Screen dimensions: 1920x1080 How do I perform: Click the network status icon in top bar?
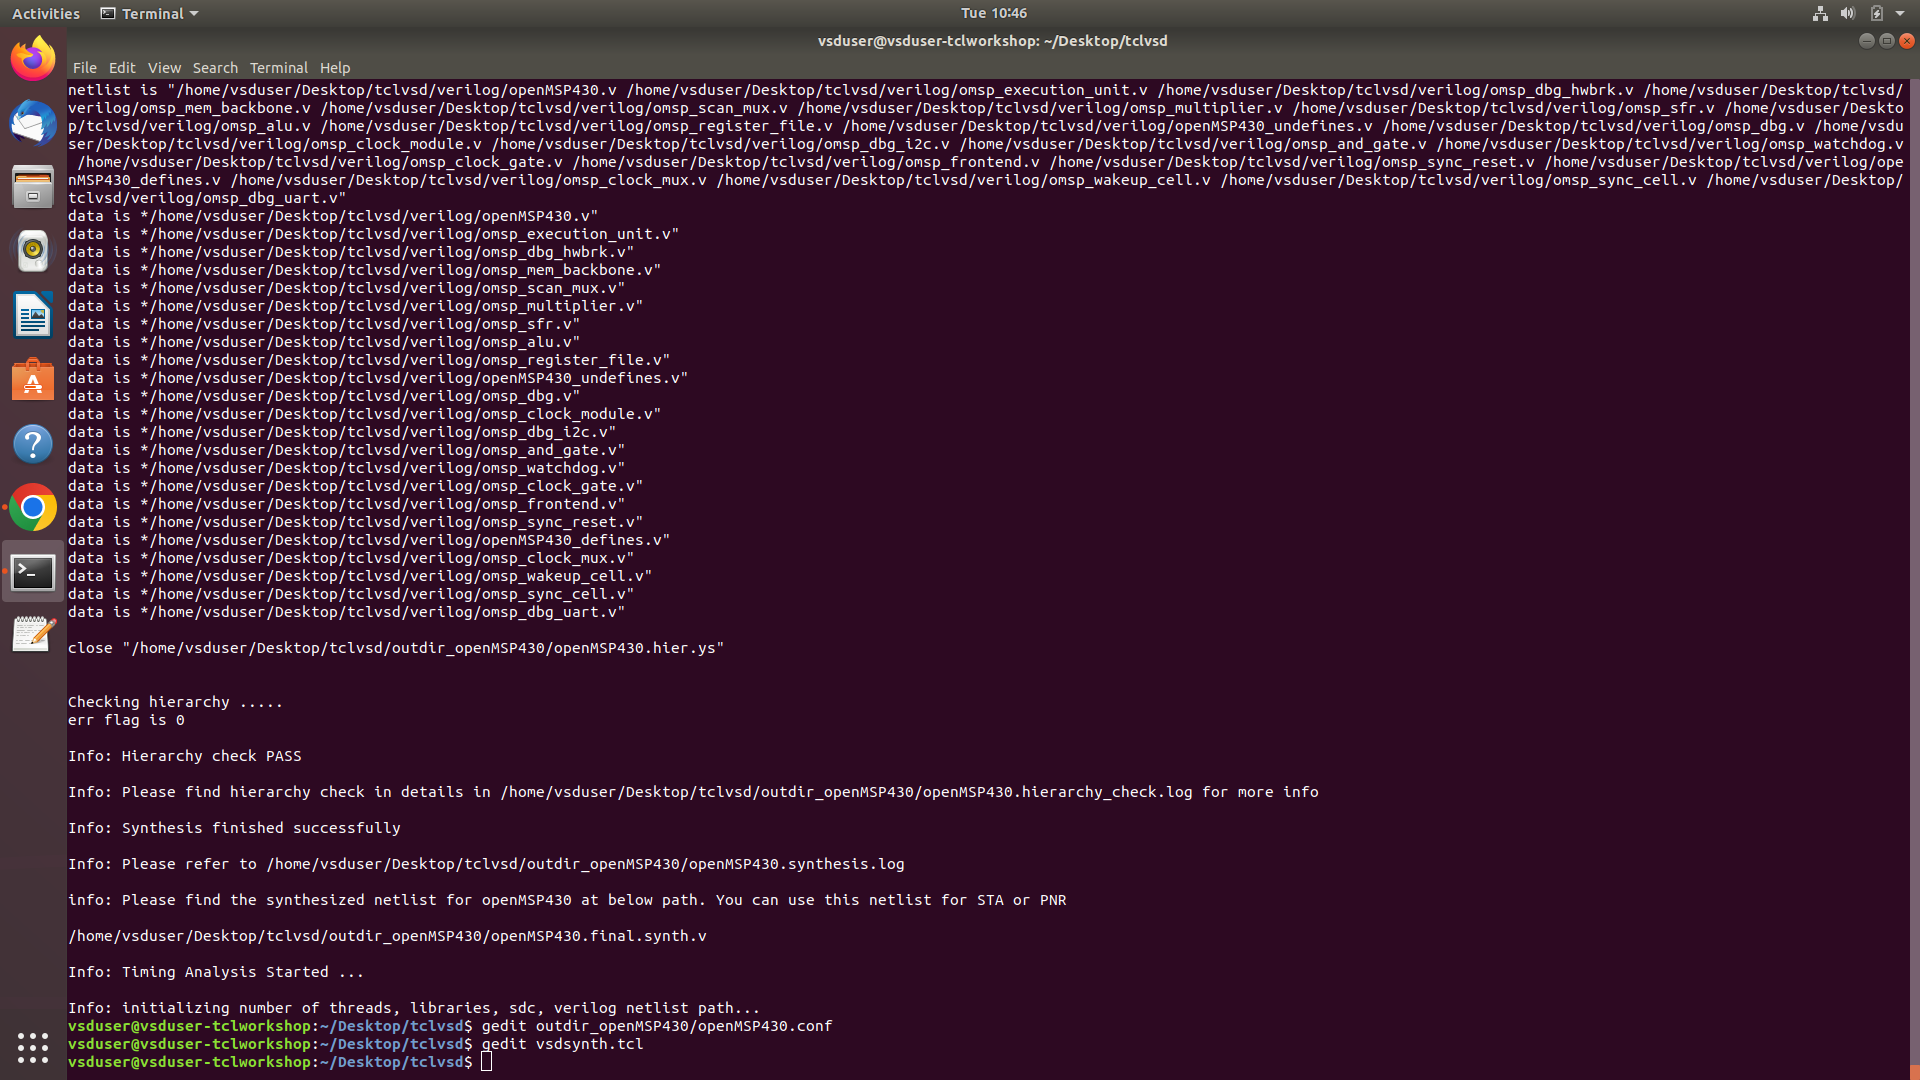pyautogui.click(x=1819, y=13)
